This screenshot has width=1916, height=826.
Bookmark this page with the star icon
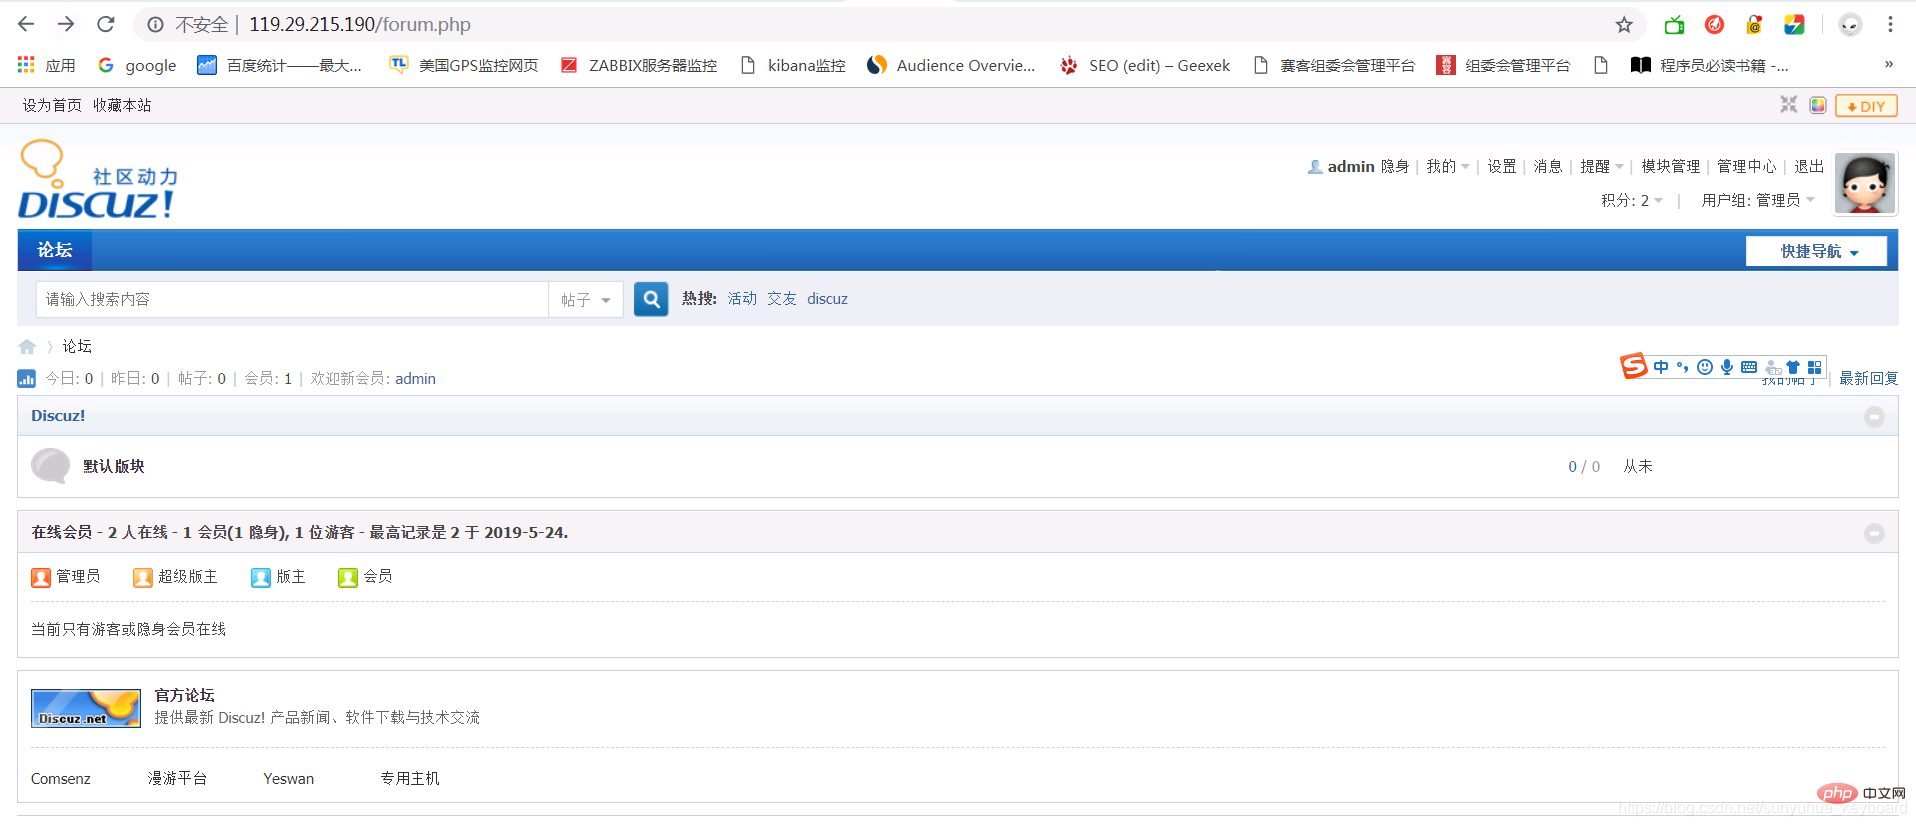click(x=1624, y=24)
